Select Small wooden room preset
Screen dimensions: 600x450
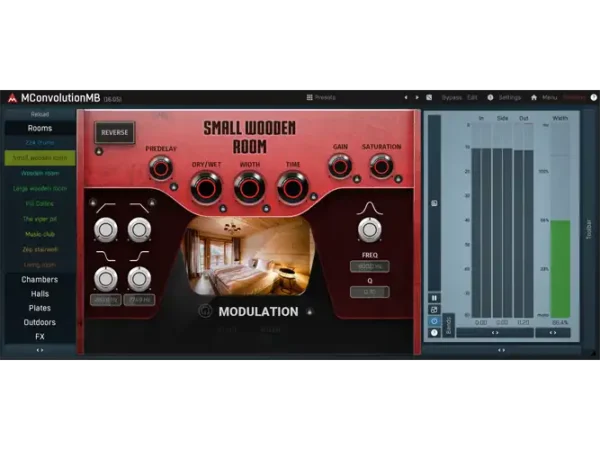click(x=40, y=158)
